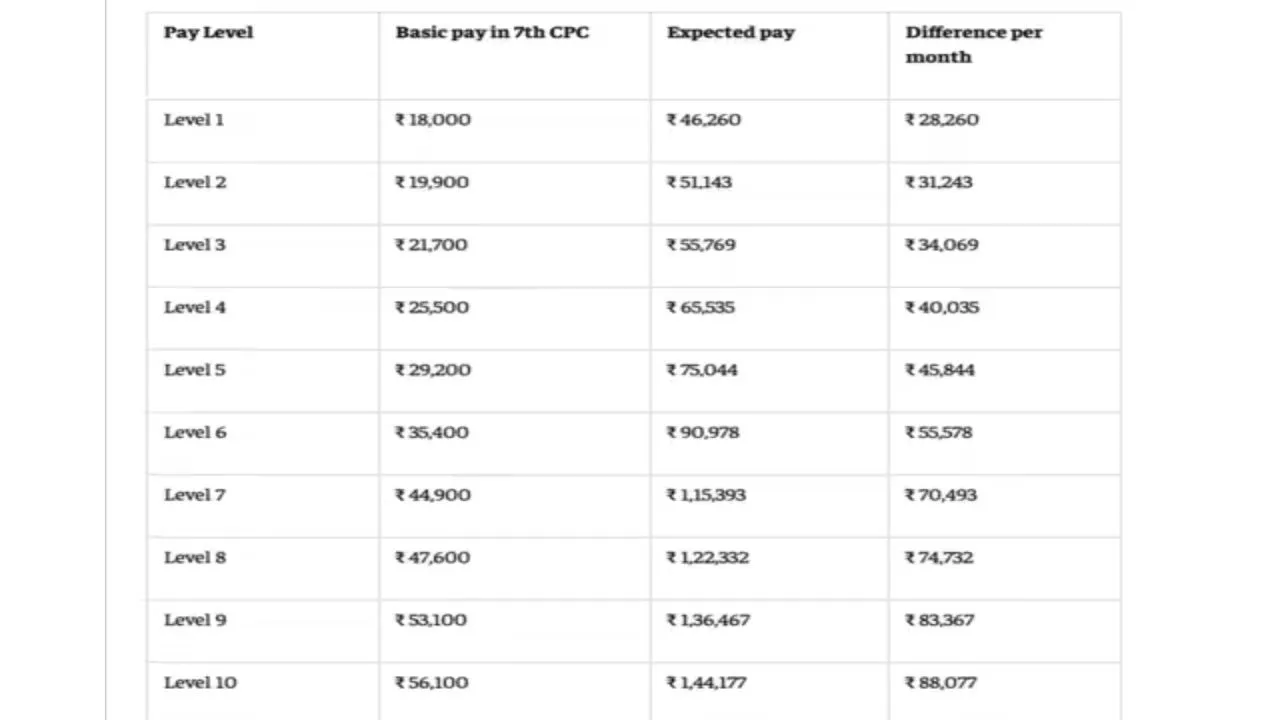Click the ₹31,243 difference cell

click(x=939, y=182)
